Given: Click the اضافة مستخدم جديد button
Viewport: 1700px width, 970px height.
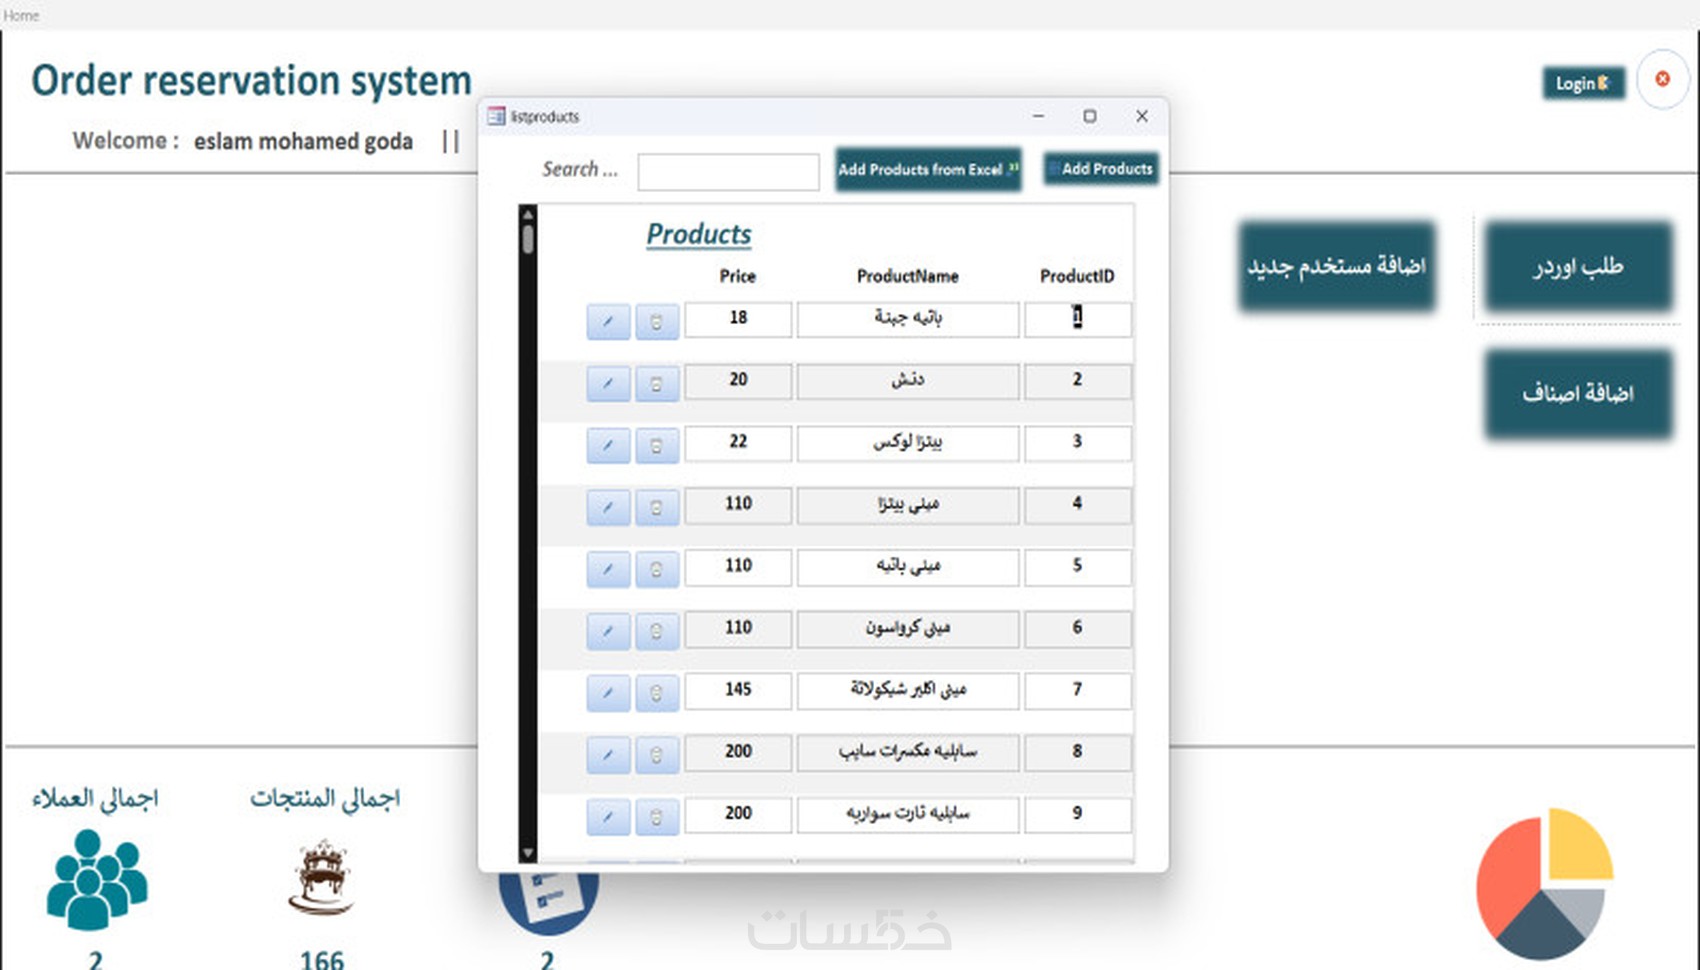Looking at the screenshot, I should pos(1336,266).
